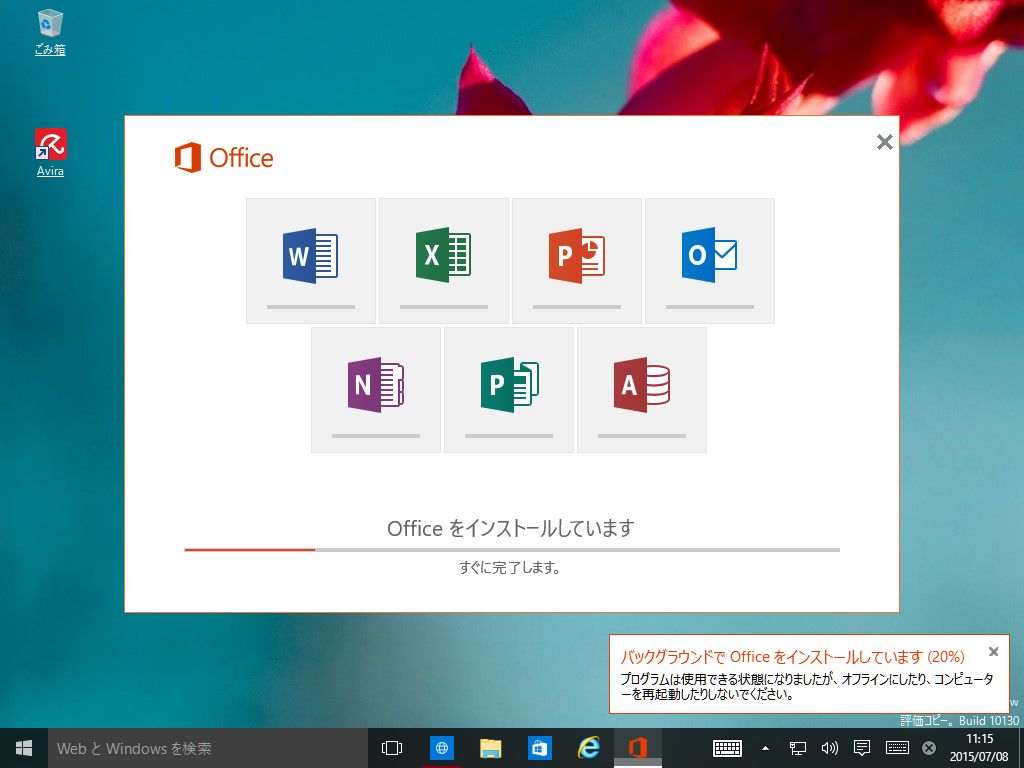Open the Windows Start menu
Viewport: 1024px width, 768px height.
coord(24,748)
